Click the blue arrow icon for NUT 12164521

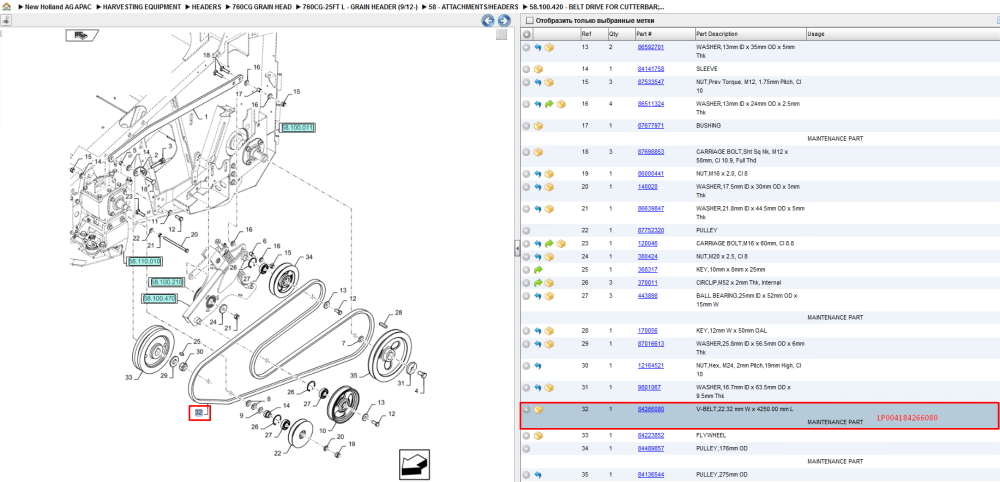(x=538, y=366)
